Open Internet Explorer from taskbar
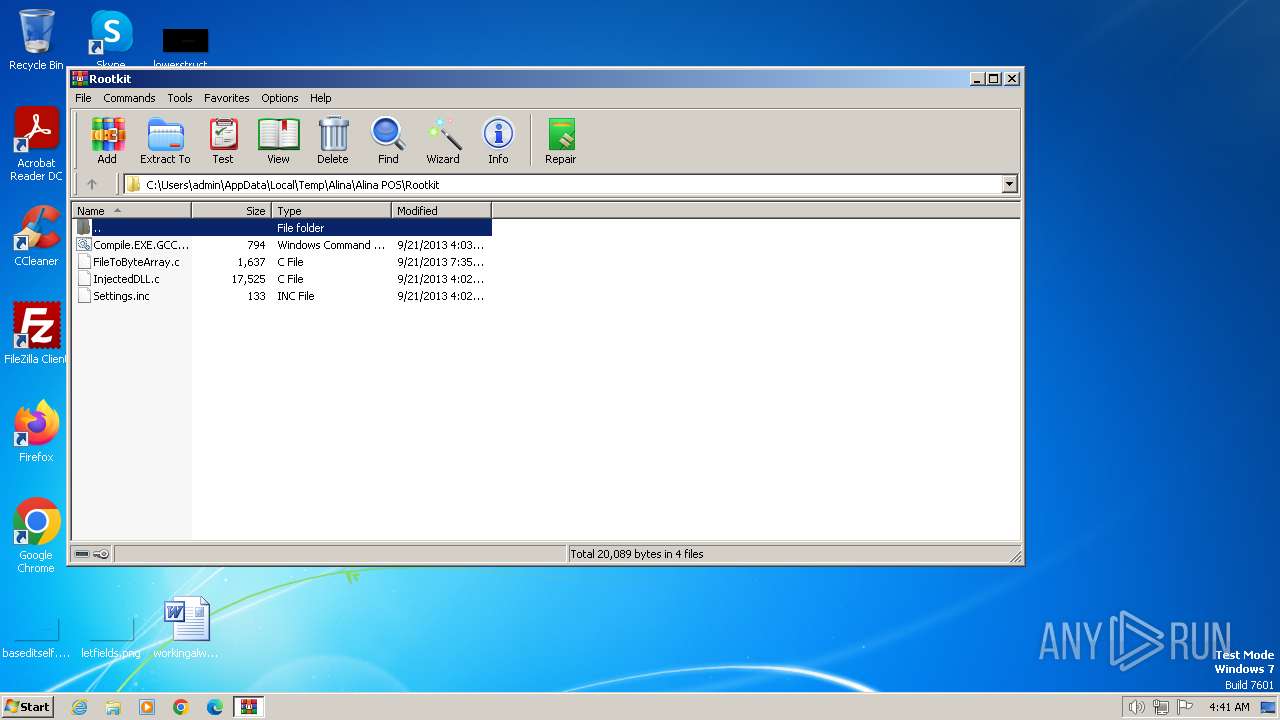 79,707
